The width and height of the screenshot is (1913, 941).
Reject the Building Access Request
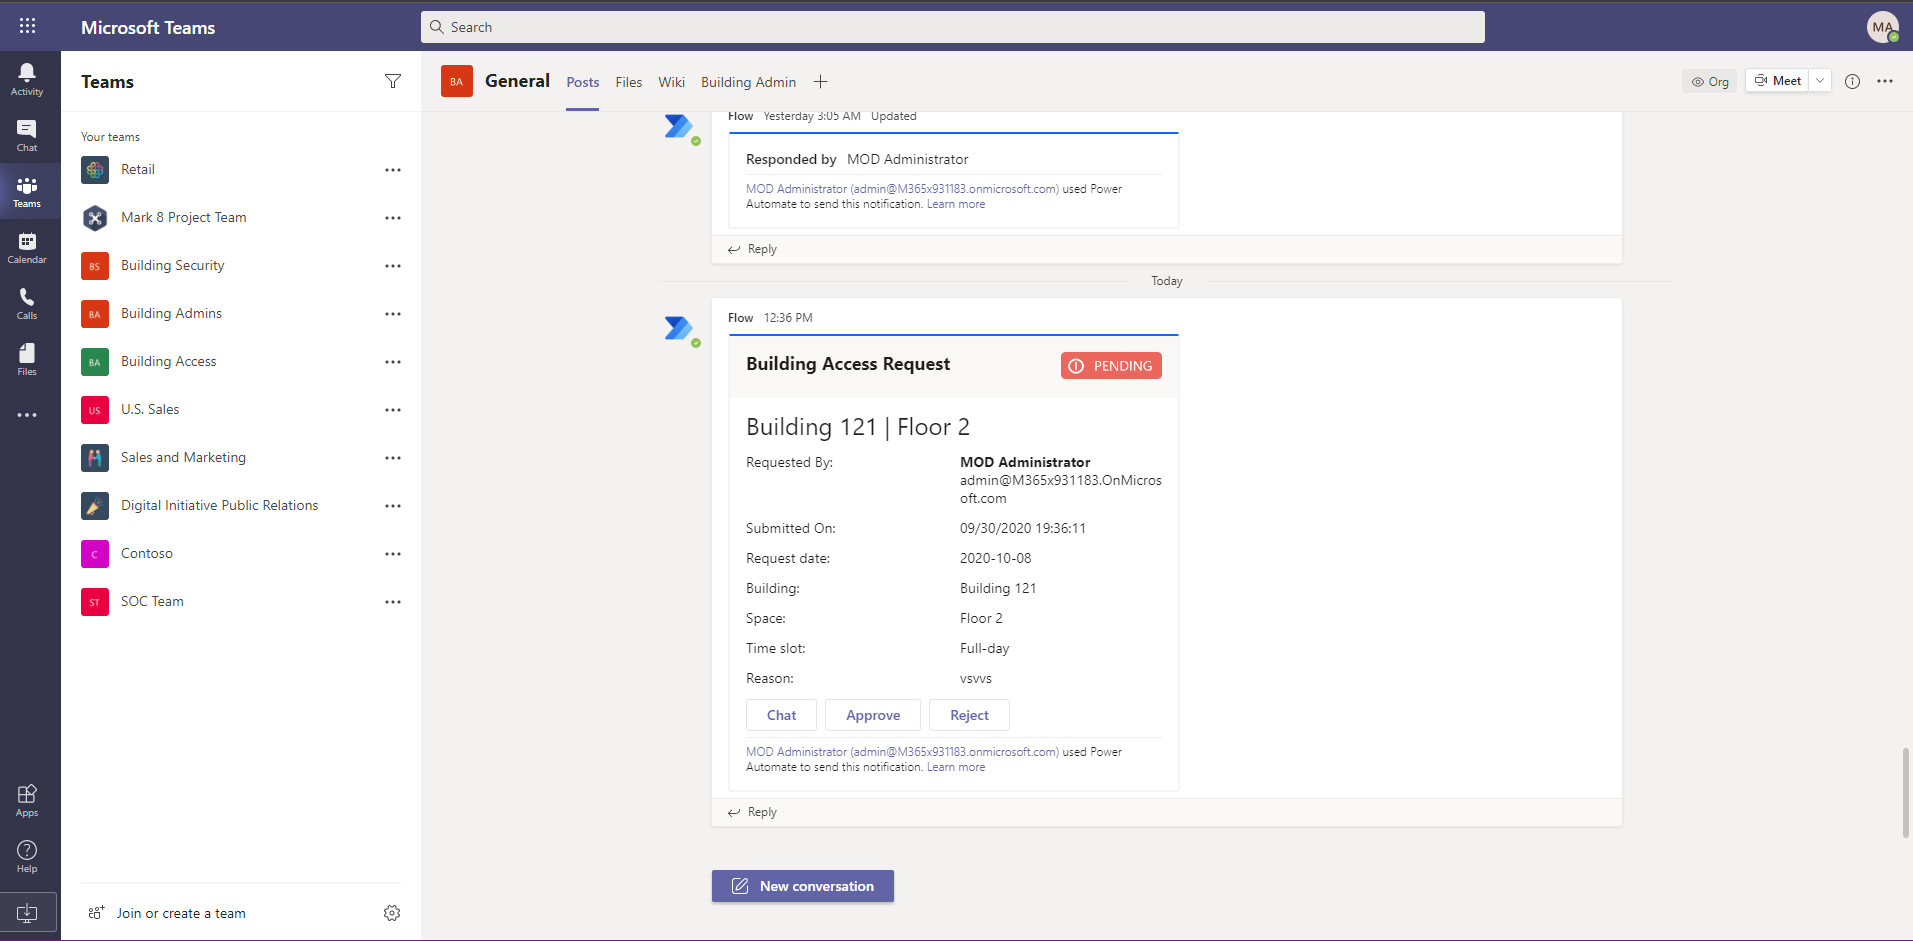(969, 715)
